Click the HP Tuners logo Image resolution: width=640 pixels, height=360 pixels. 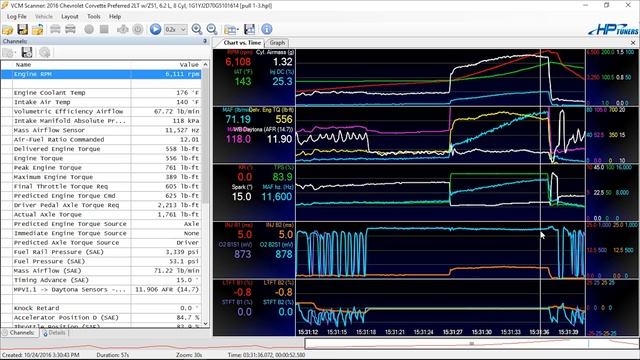point(613,29)
